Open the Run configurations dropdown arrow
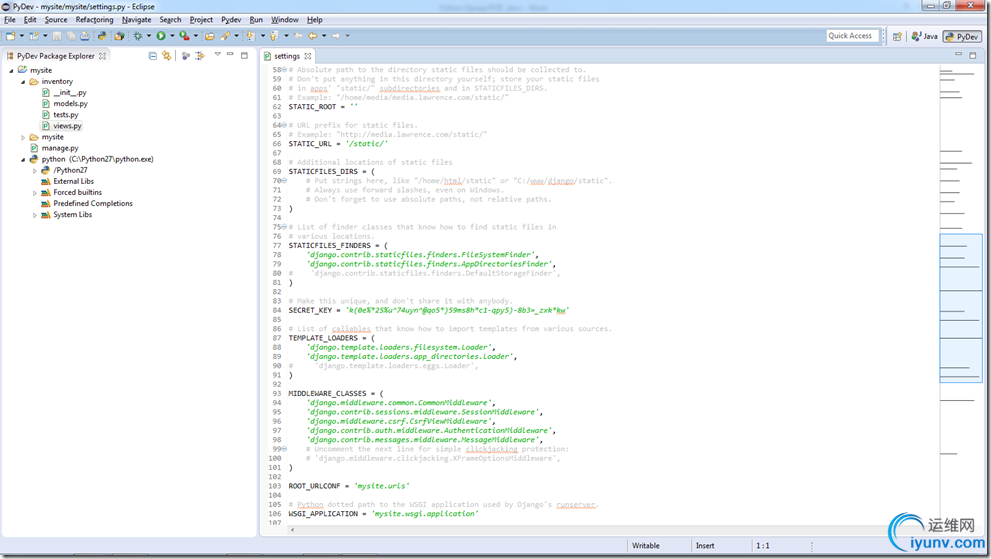 173,36
